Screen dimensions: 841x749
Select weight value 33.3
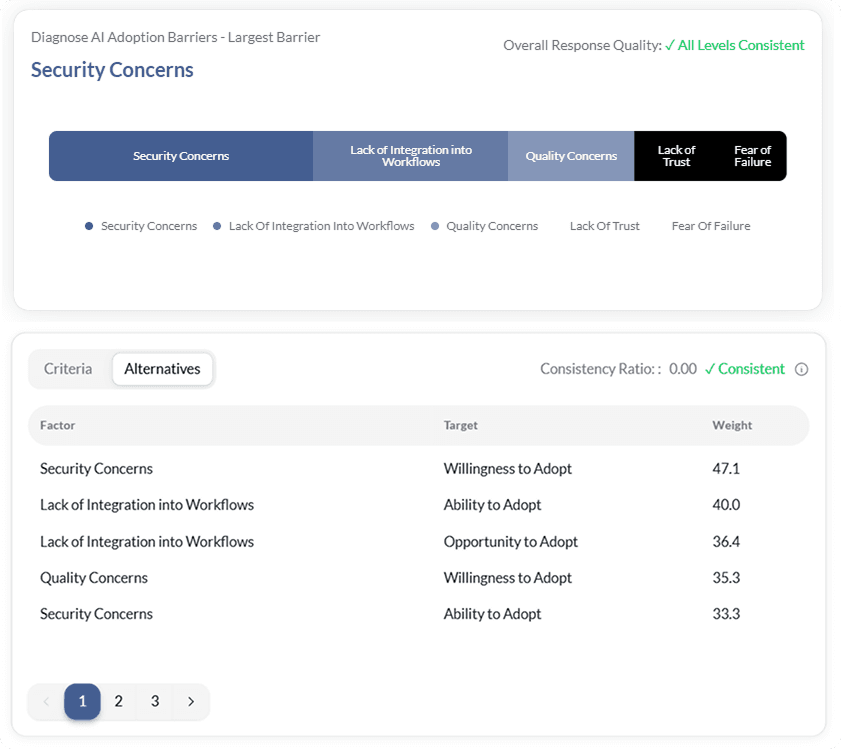tap(726, 614)
